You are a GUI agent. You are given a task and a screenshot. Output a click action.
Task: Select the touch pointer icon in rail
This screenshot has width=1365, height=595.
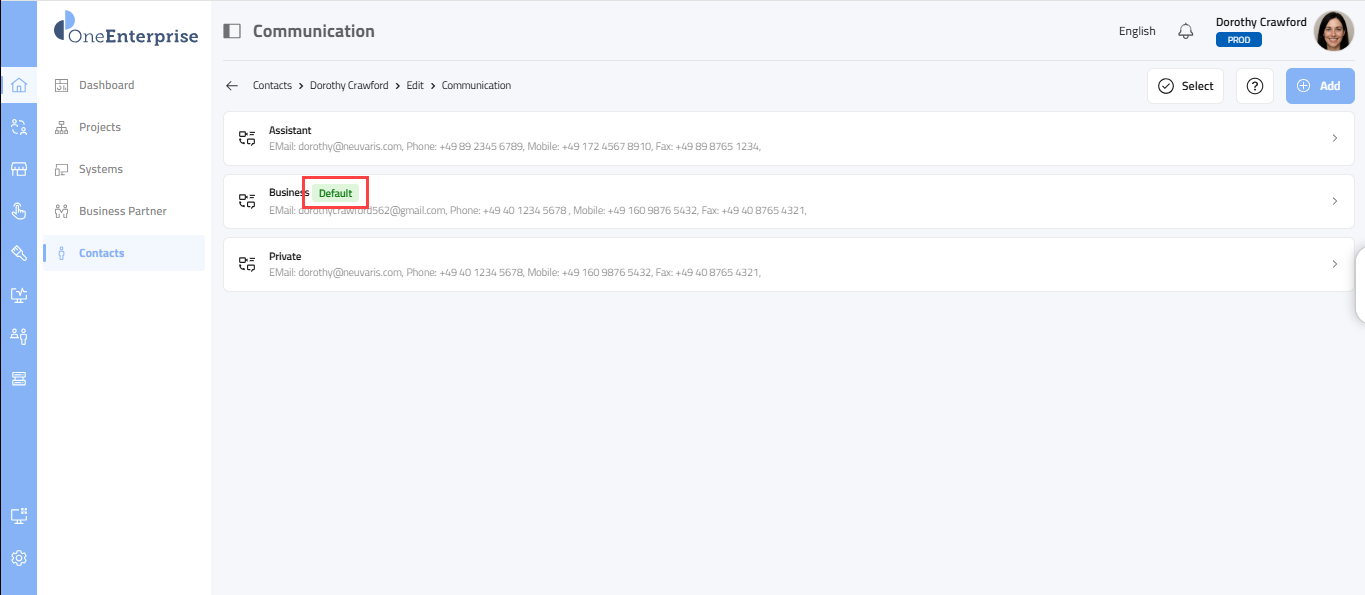pos(18,211)
